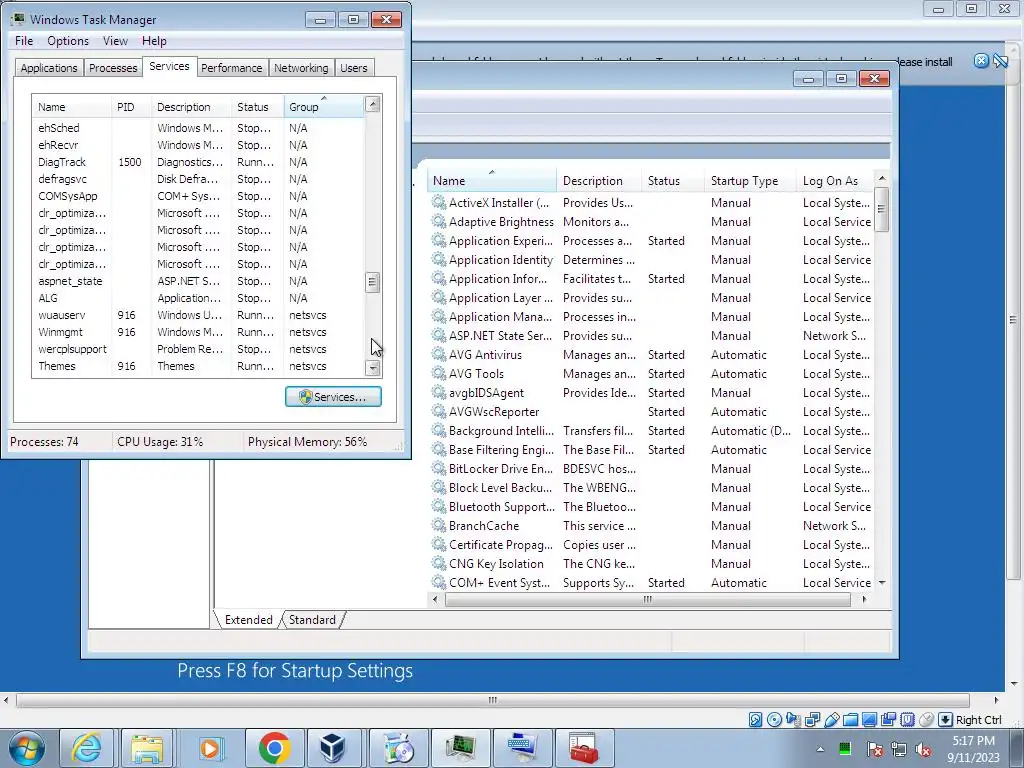Select the Standard tab in Services window
The width and height of the screenshot is (1024, 768).
tap(312, 620)
